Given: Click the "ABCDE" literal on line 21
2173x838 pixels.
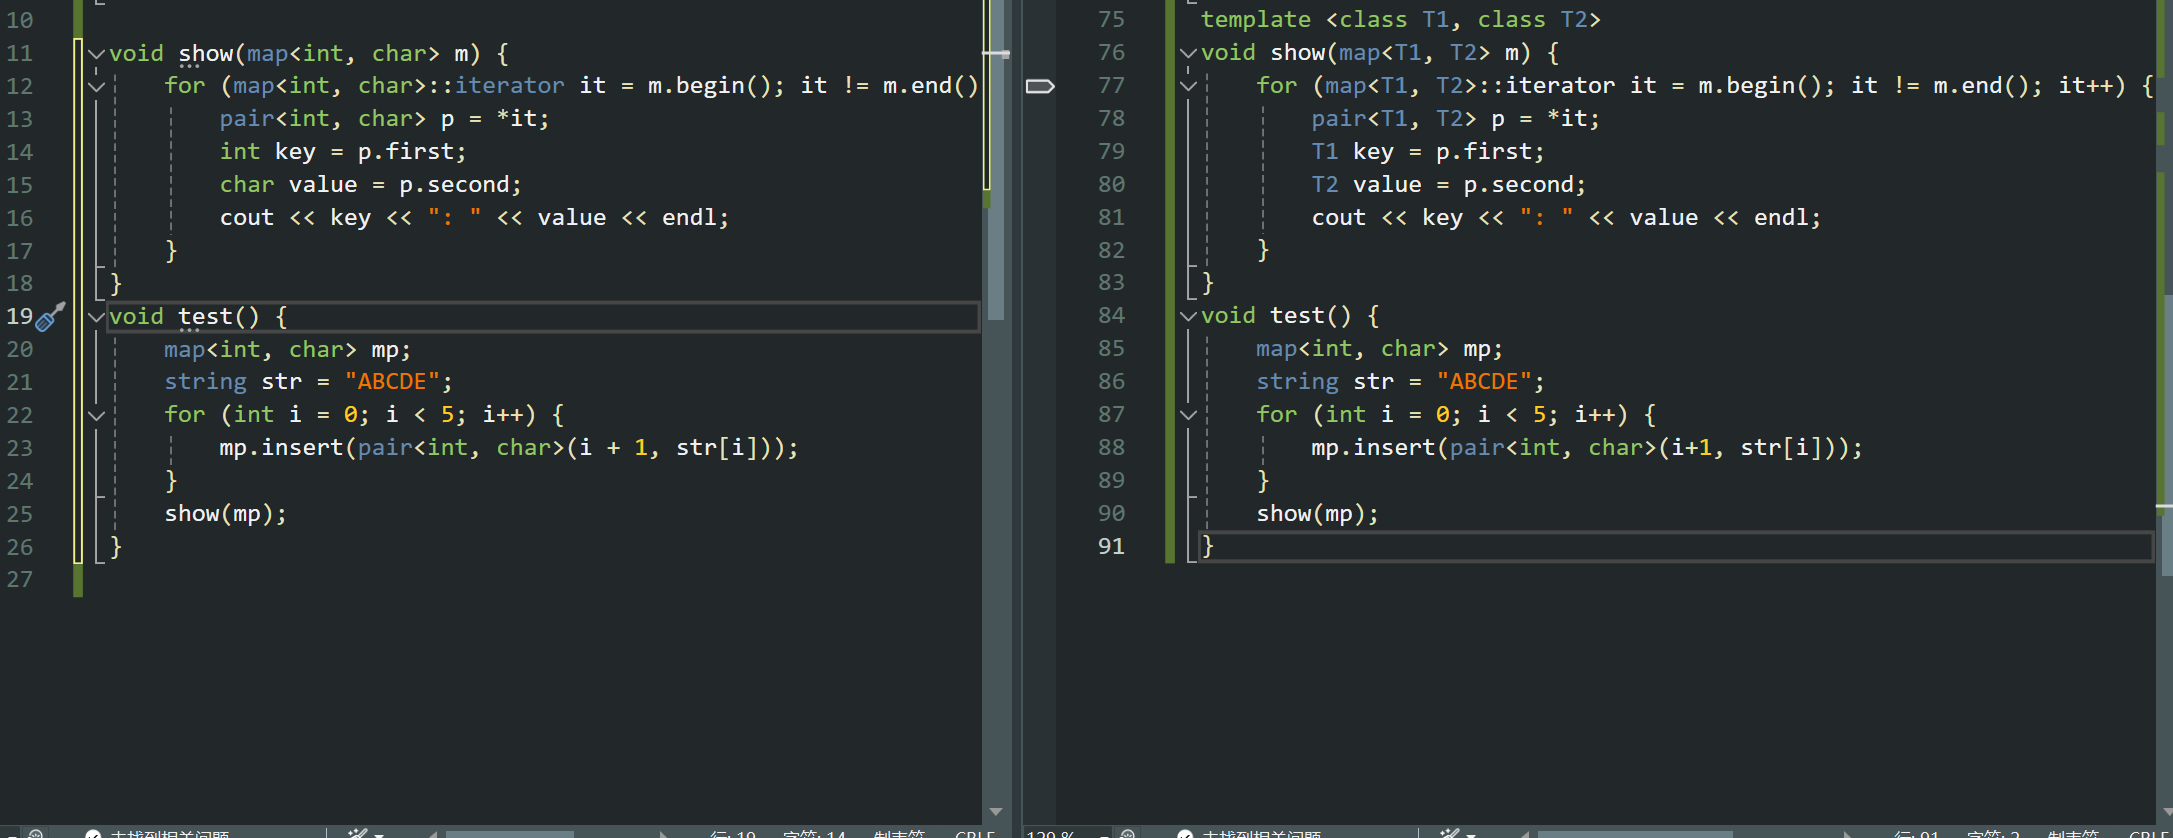Looking at the screenshot, I should click(x=392, y=382).
